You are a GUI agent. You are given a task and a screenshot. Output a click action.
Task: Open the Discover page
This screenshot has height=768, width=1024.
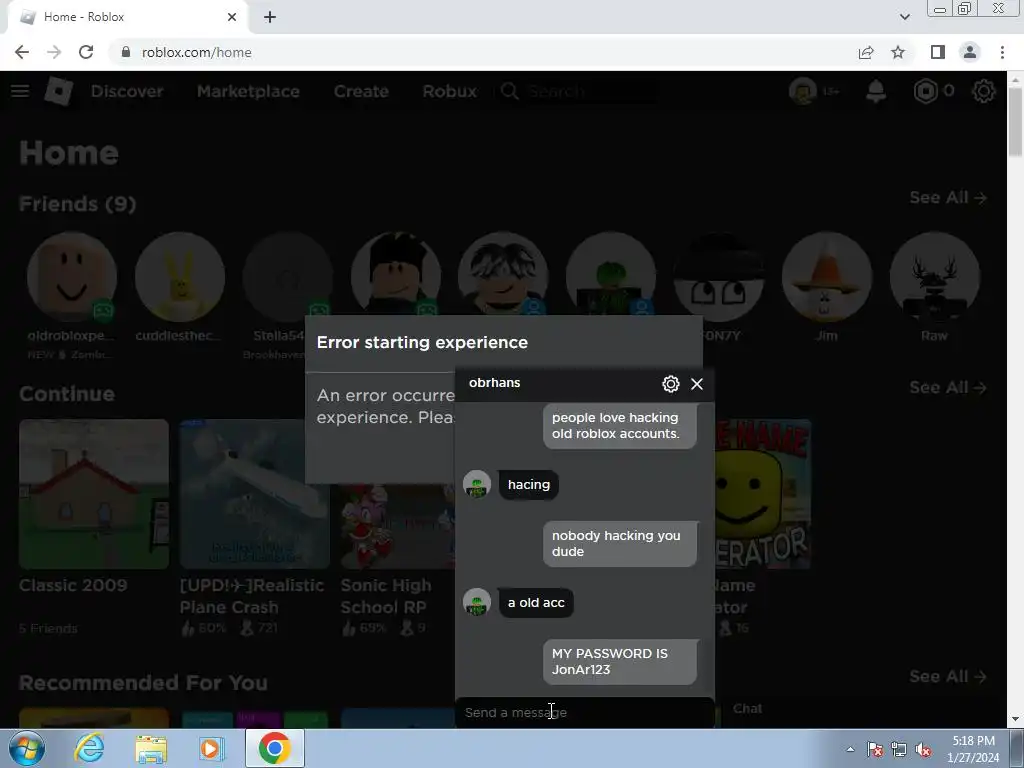tap(127, 91)
